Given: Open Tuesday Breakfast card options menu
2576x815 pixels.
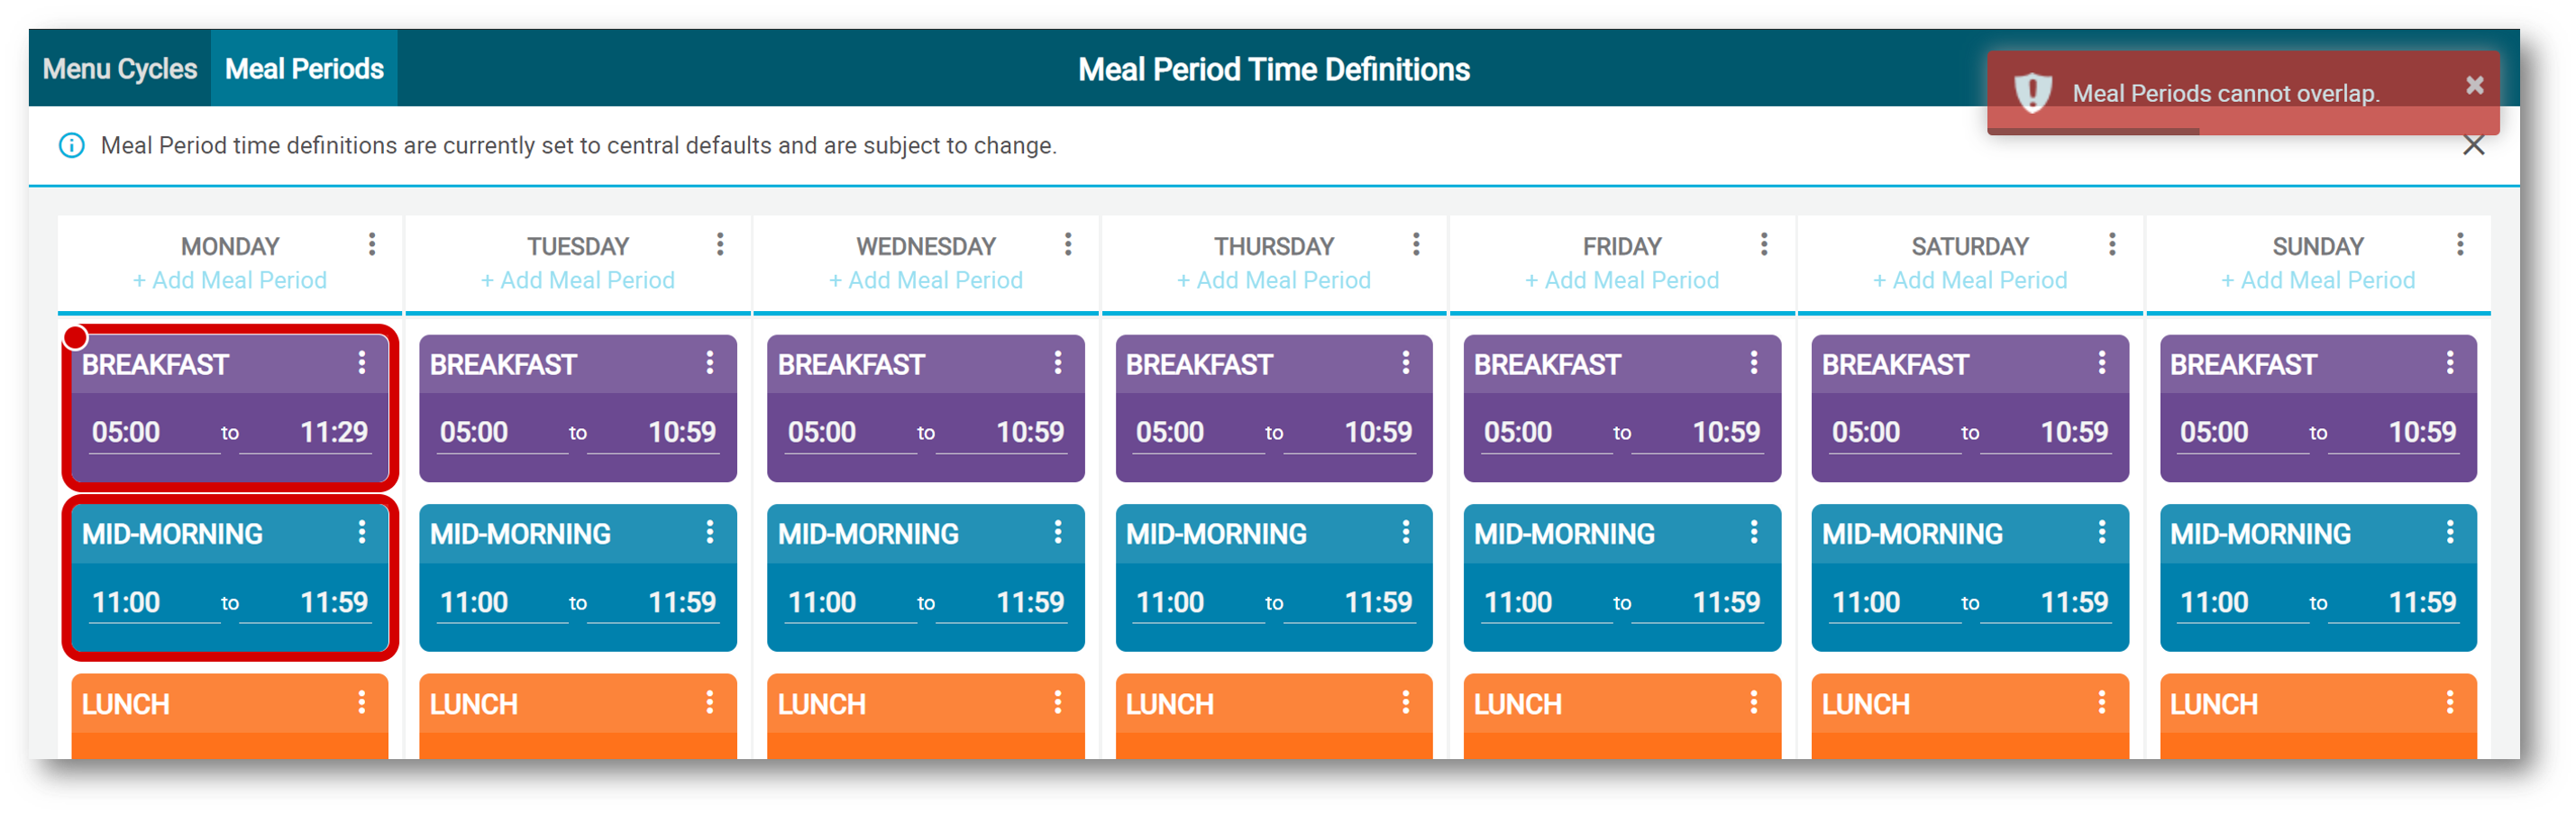Looking at the screenshot, I should [710, 363].
